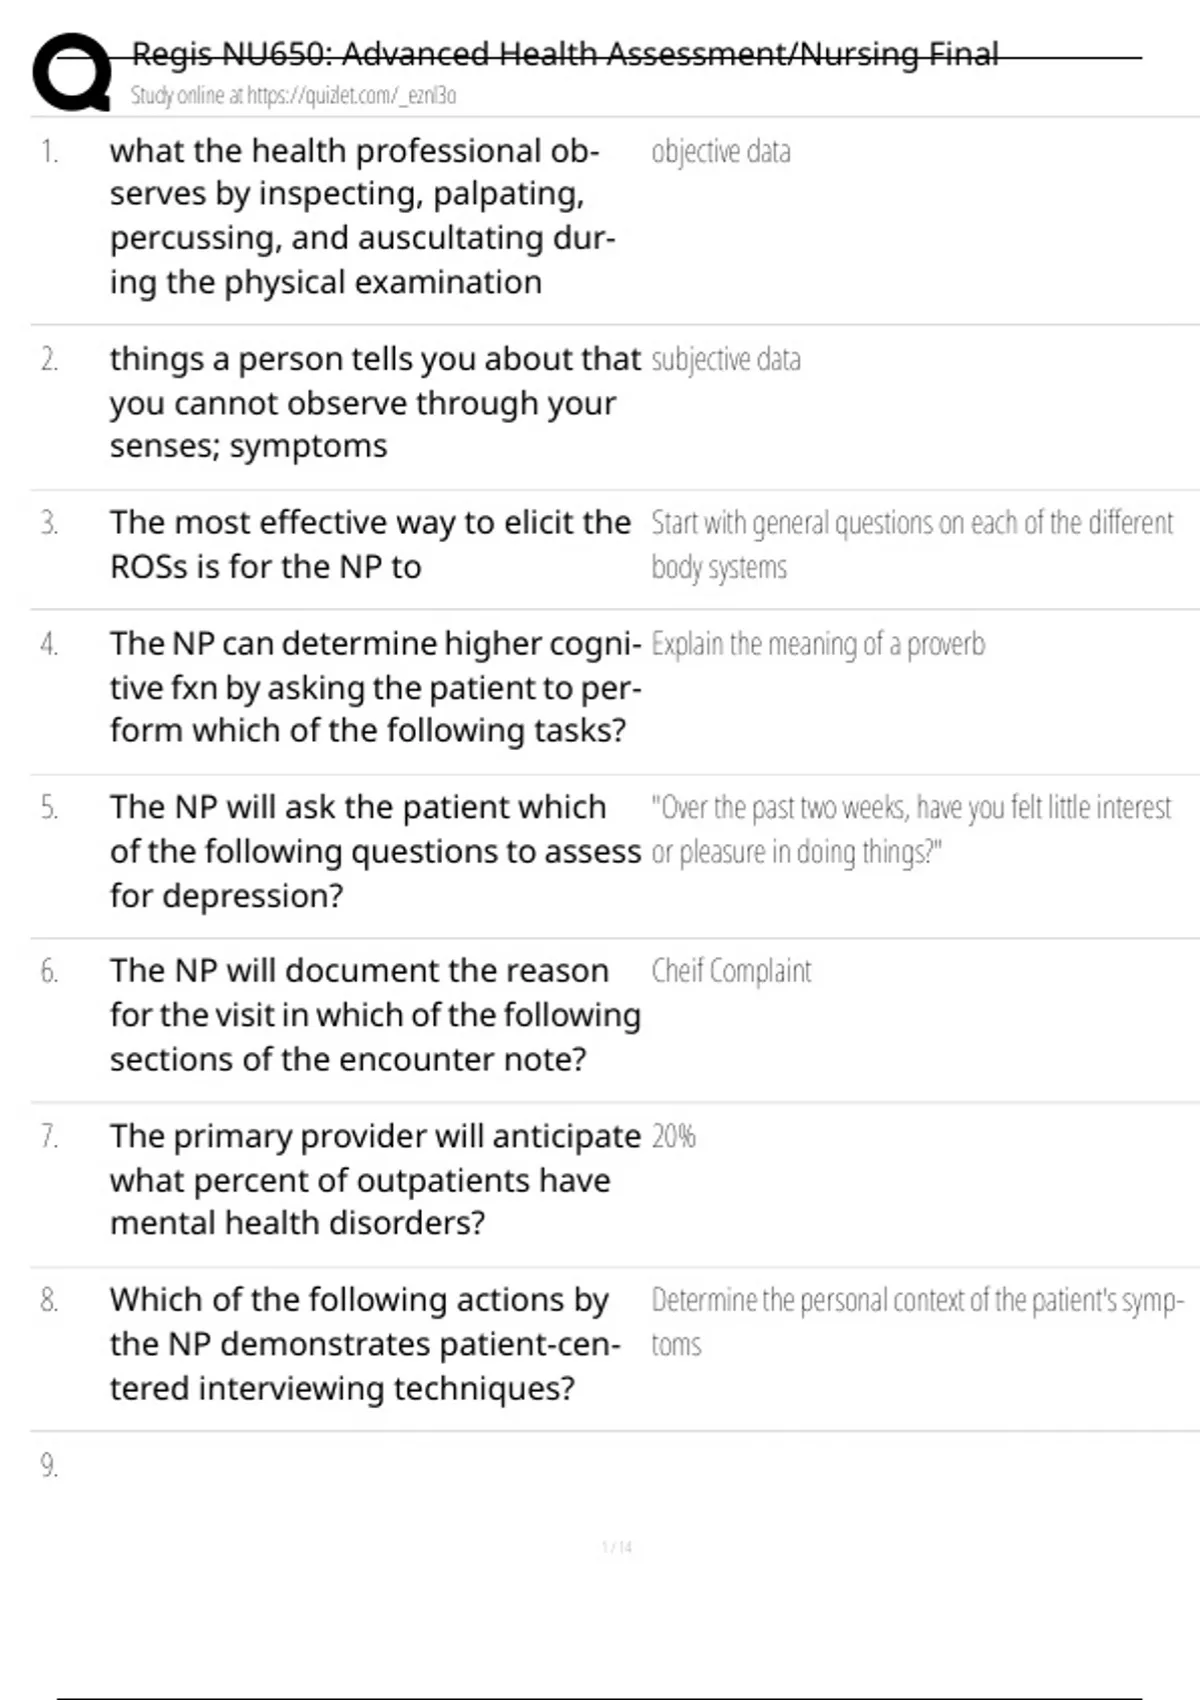
Task: Select the "20%" answer
Action: coord(673,1137)
